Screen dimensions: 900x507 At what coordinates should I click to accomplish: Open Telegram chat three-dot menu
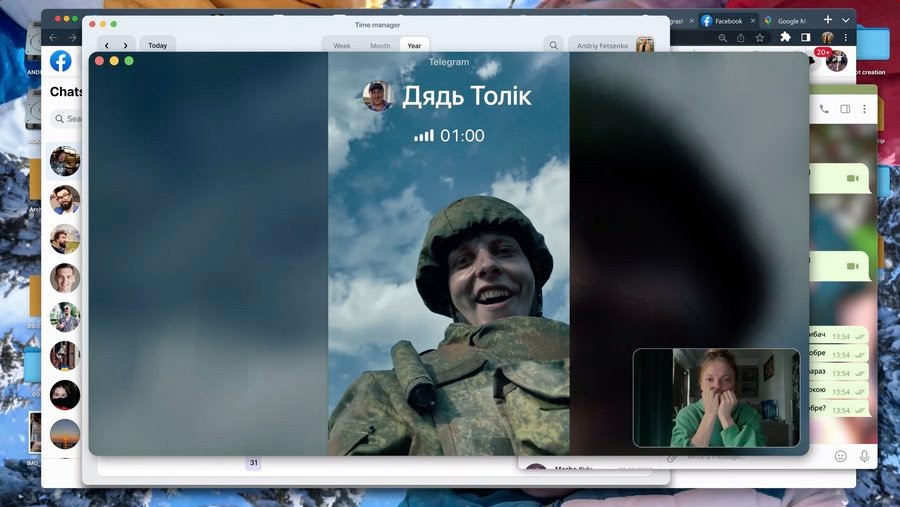tap(864, 109)
